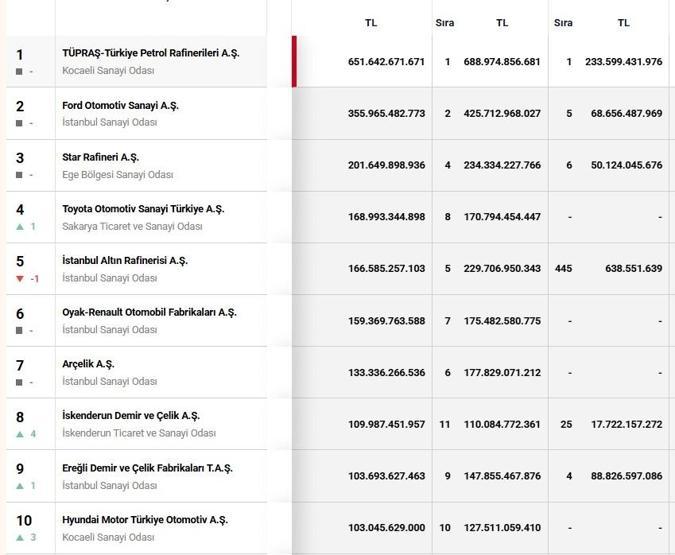This screenshot has width=675, height=555.
Task: Click the value 229.706.950.343
Action: click(502, 269)
